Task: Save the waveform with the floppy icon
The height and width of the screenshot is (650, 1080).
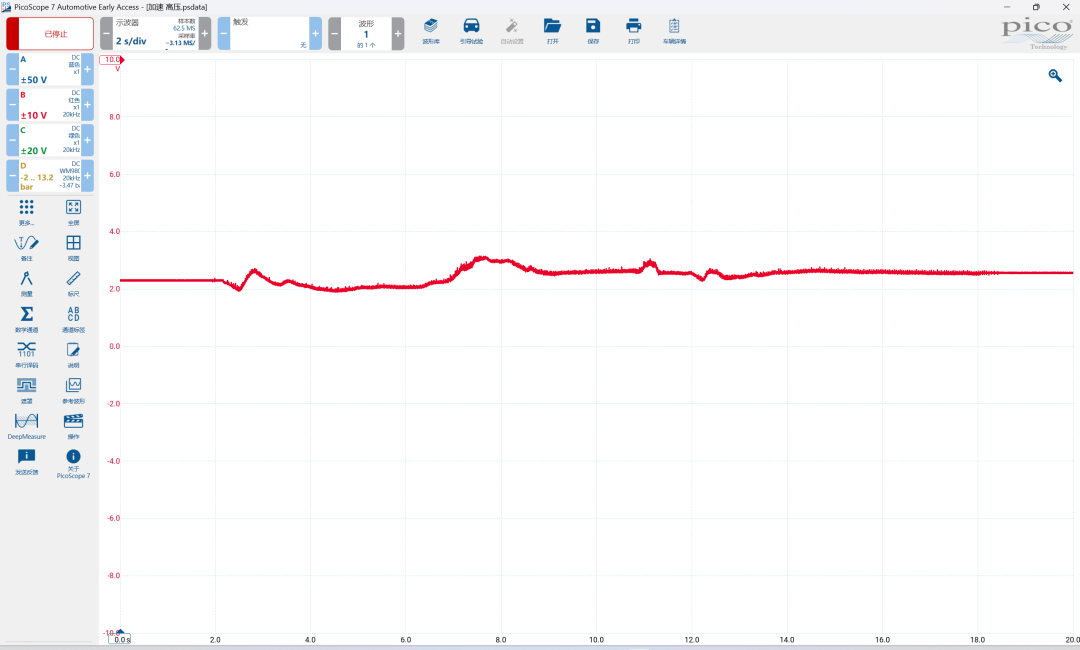Action: click(x=593, y=32)
